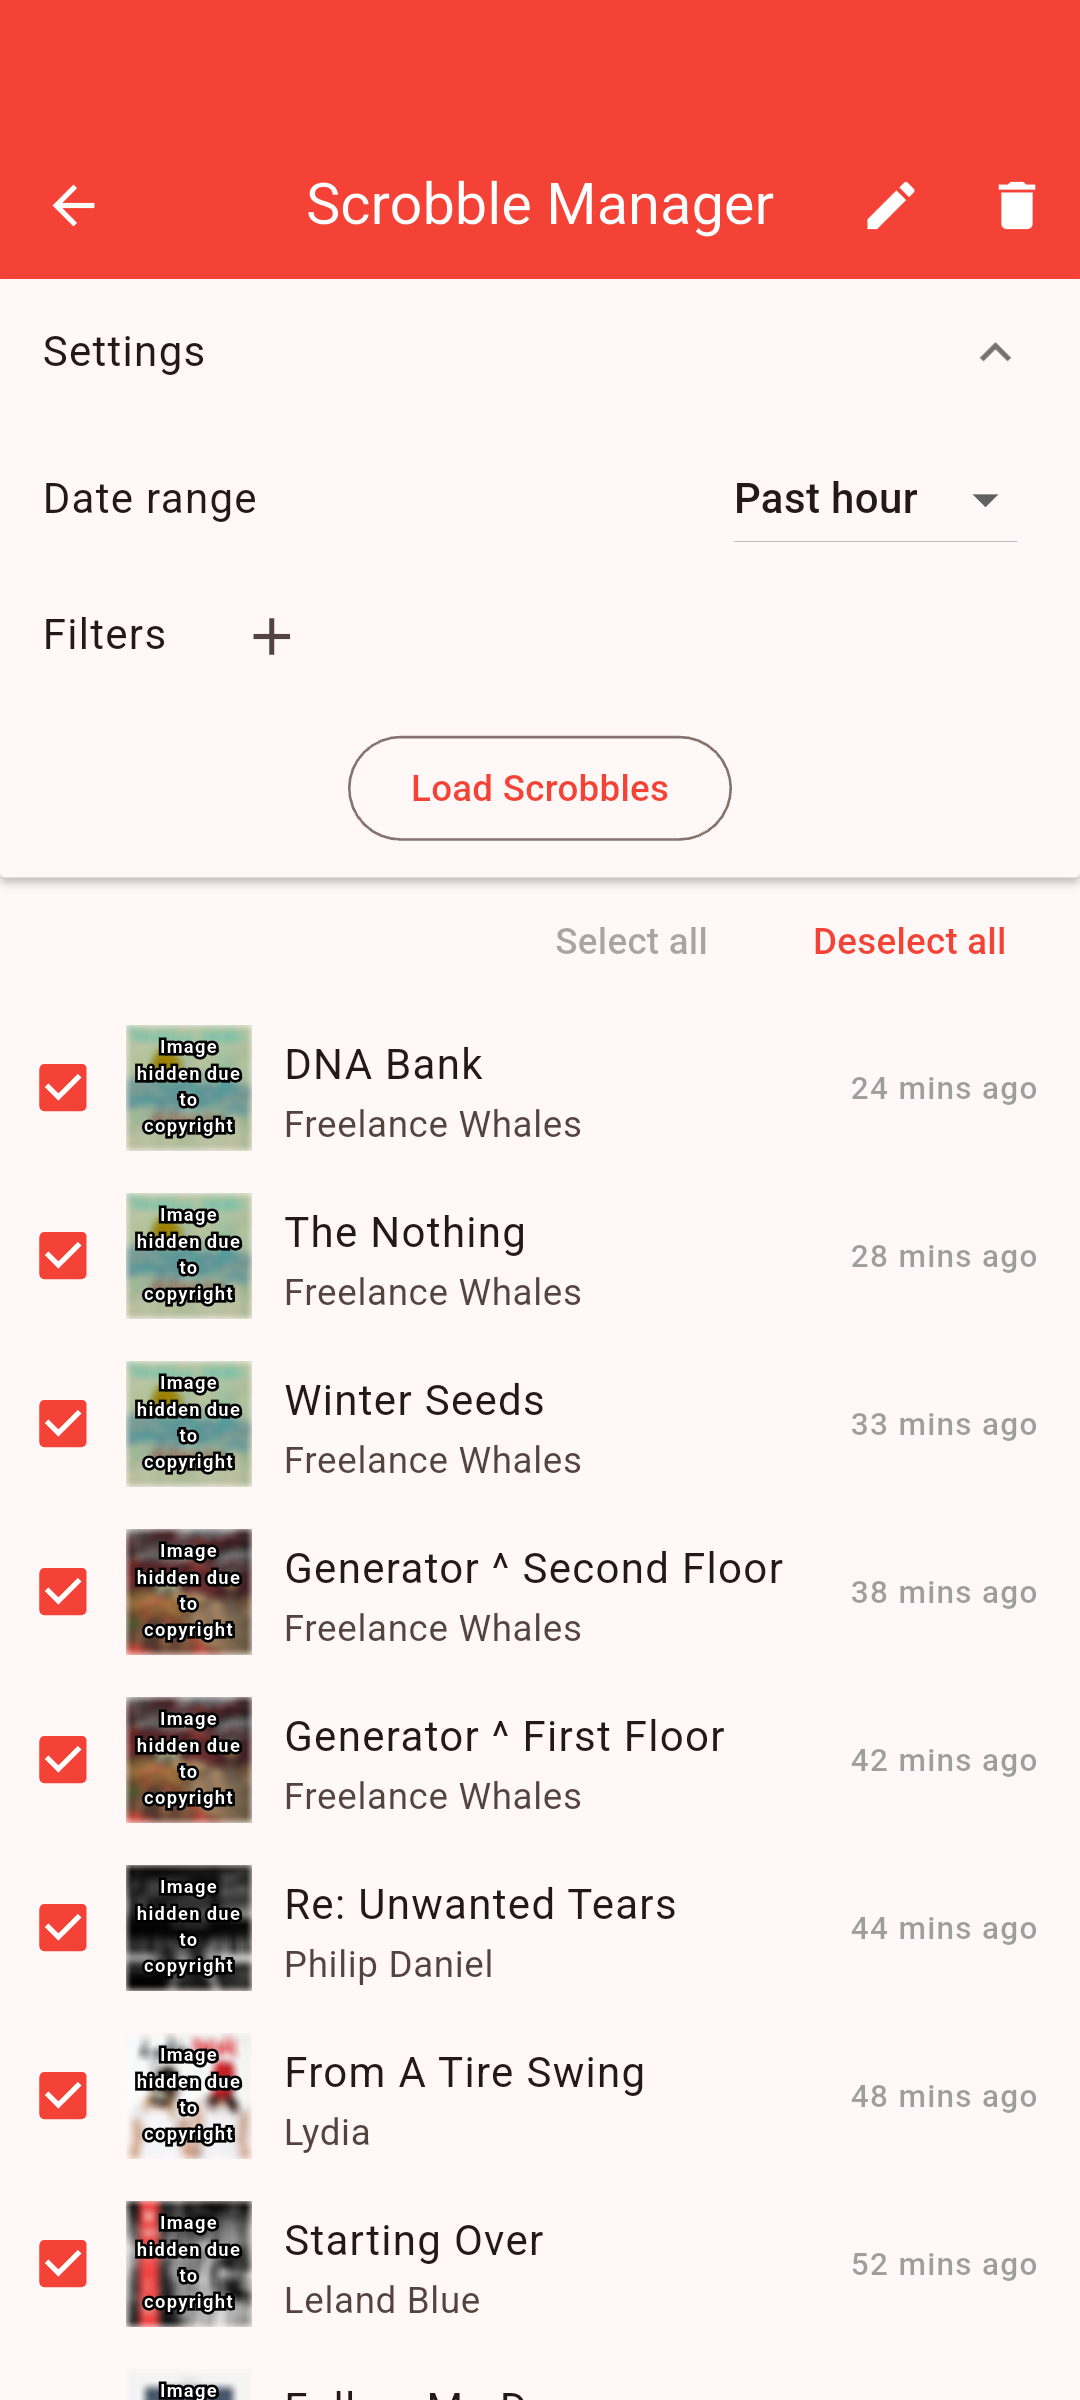The image size is (1080, 2400).
Task: Tap the trash delete icon
Action: (1016, 206)
